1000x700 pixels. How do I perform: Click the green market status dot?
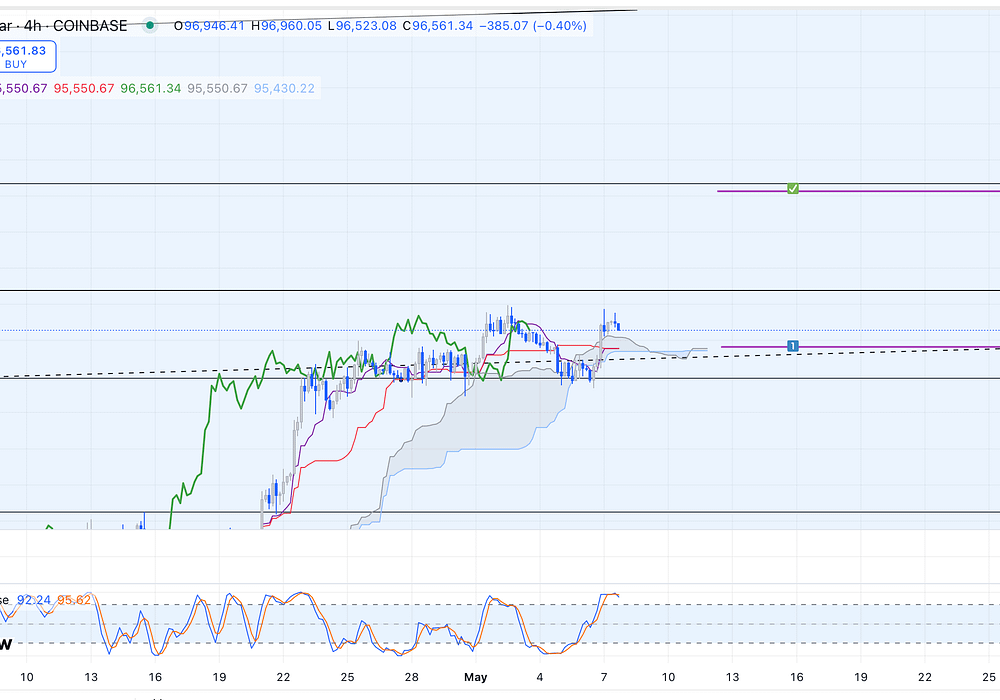point(149,26)
